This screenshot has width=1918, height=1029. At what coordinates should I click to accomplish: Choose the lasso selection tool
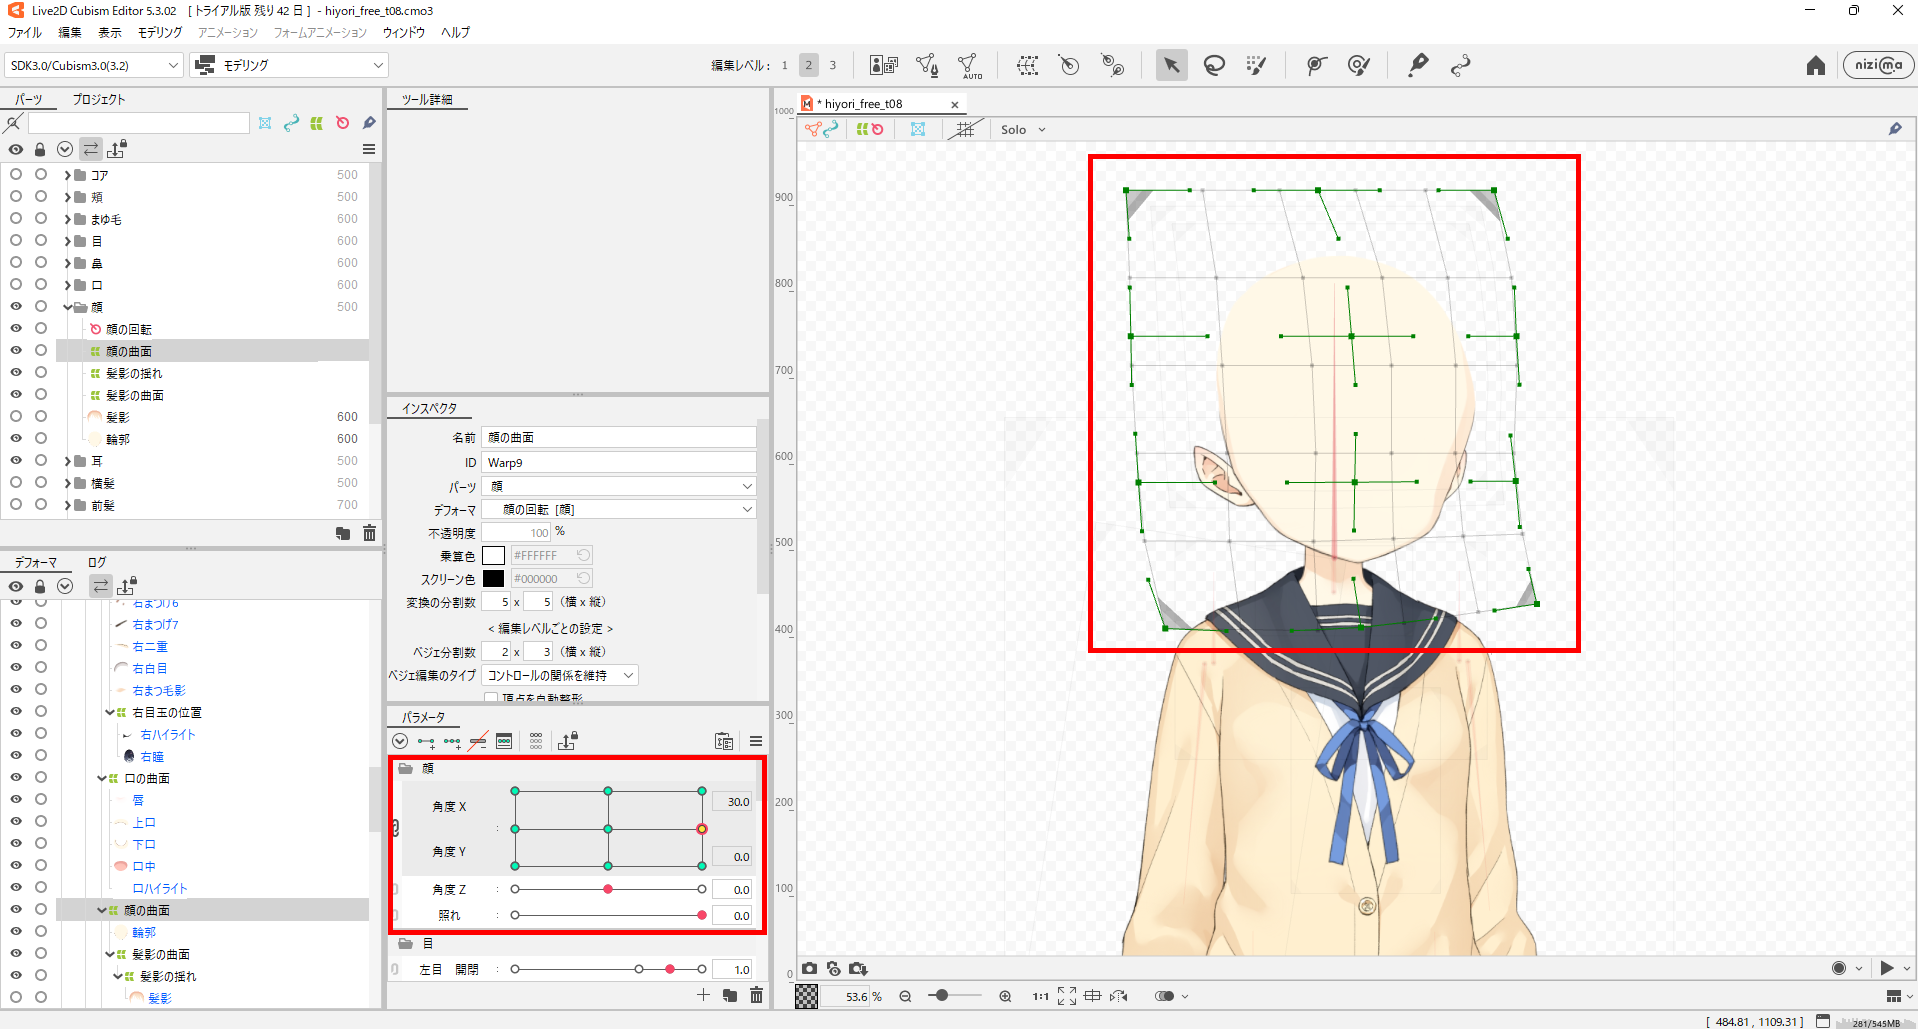tap(1214, 65)
